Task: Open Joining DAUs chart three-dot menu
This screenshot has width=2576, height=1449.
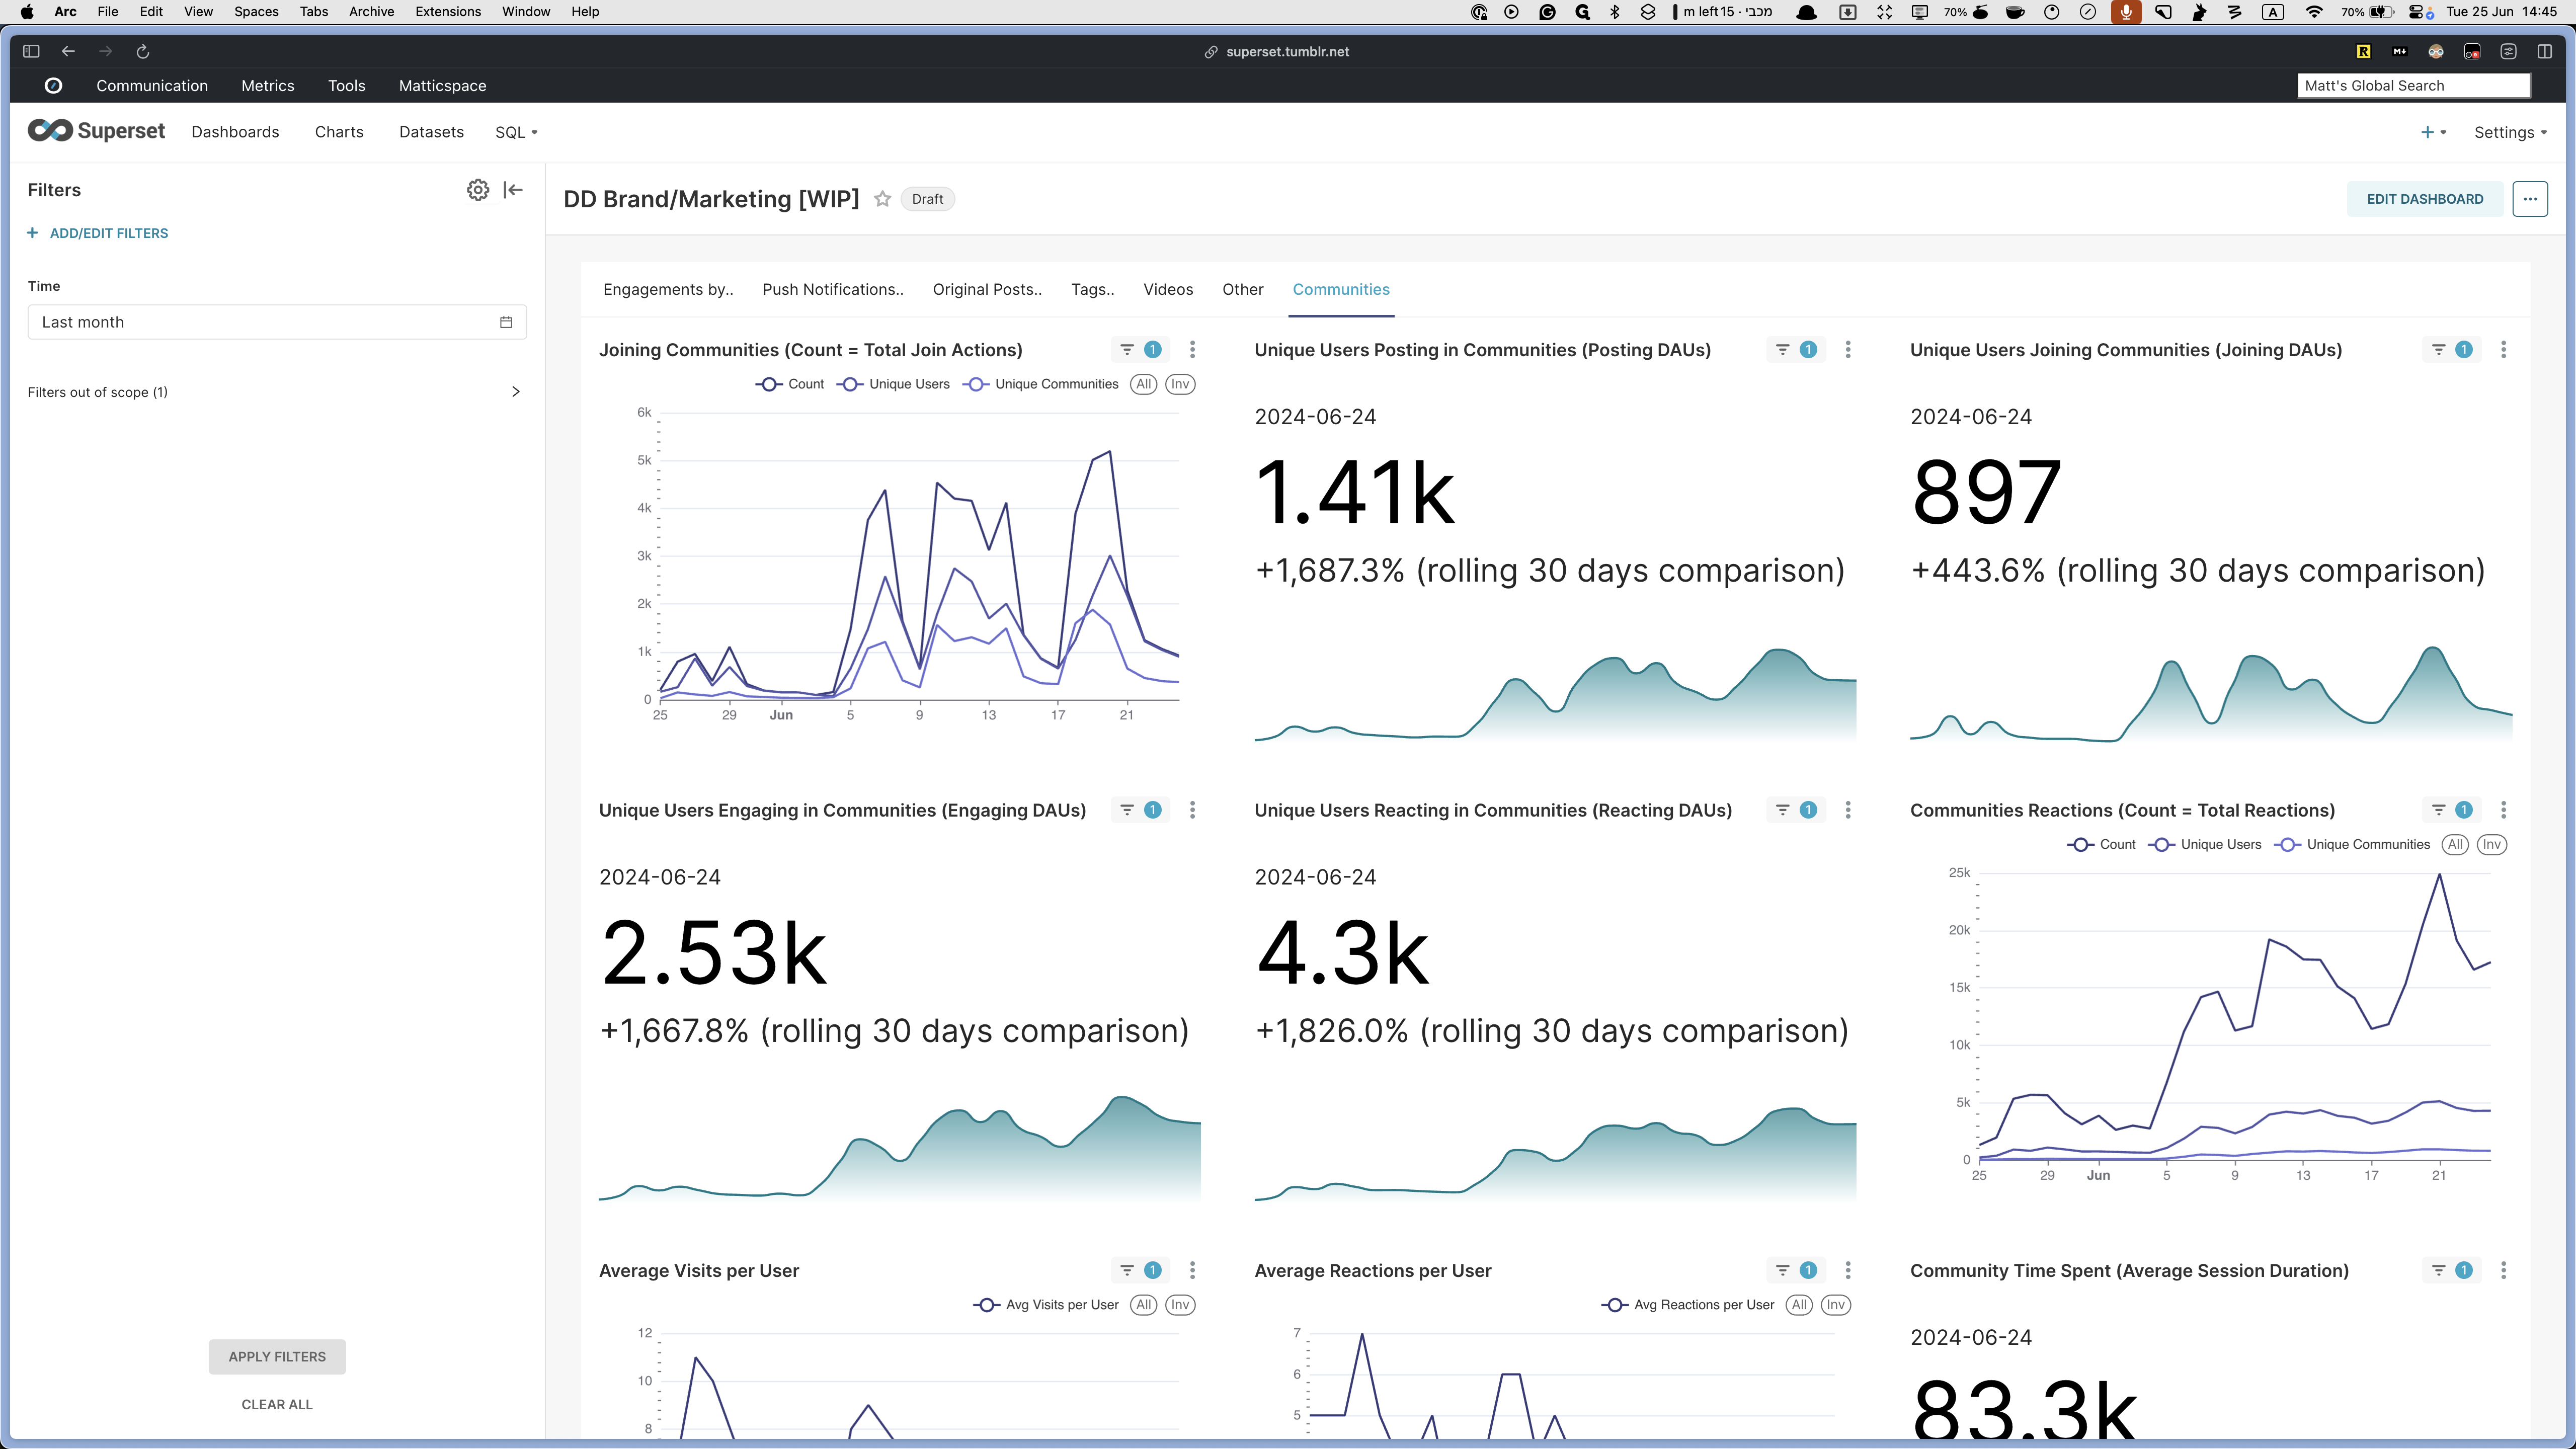Action: (2503, 350)
